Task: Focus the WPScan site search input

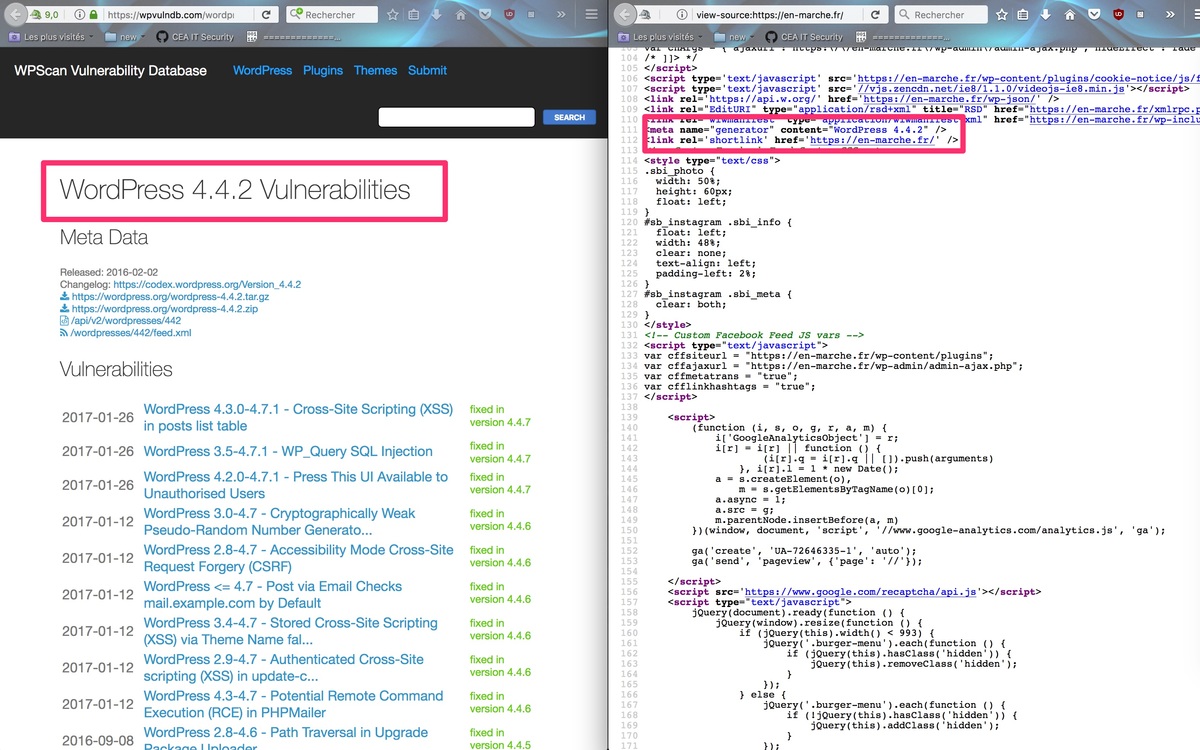Action: coord(455,117)
